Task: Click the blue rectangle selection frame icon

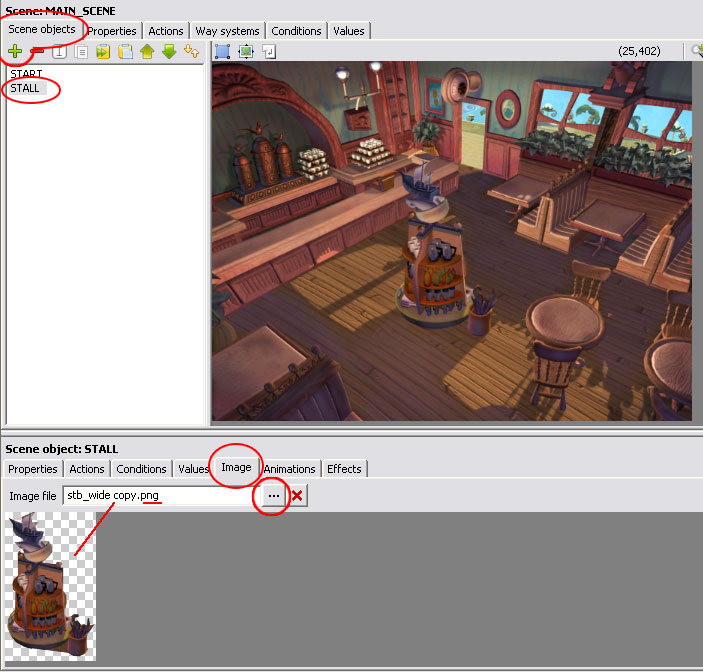Action: 222,52
